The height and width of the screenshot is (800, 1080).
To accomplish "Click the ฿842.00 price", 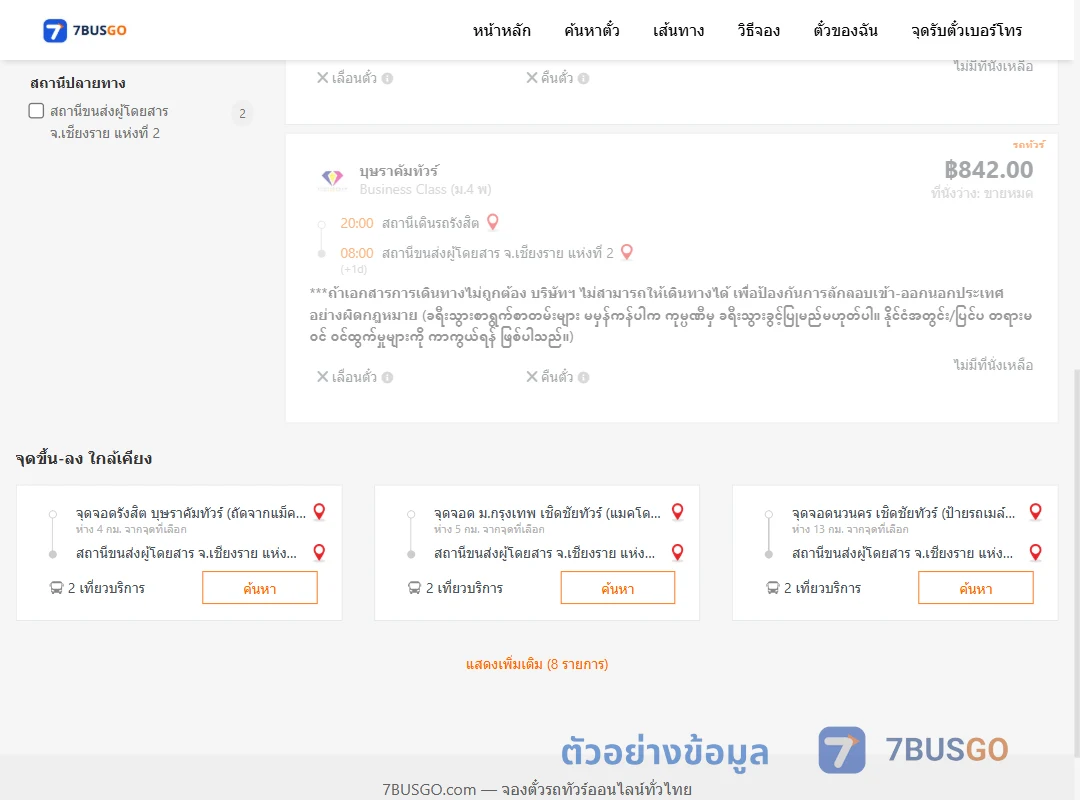I will click(x=988, y=170).
